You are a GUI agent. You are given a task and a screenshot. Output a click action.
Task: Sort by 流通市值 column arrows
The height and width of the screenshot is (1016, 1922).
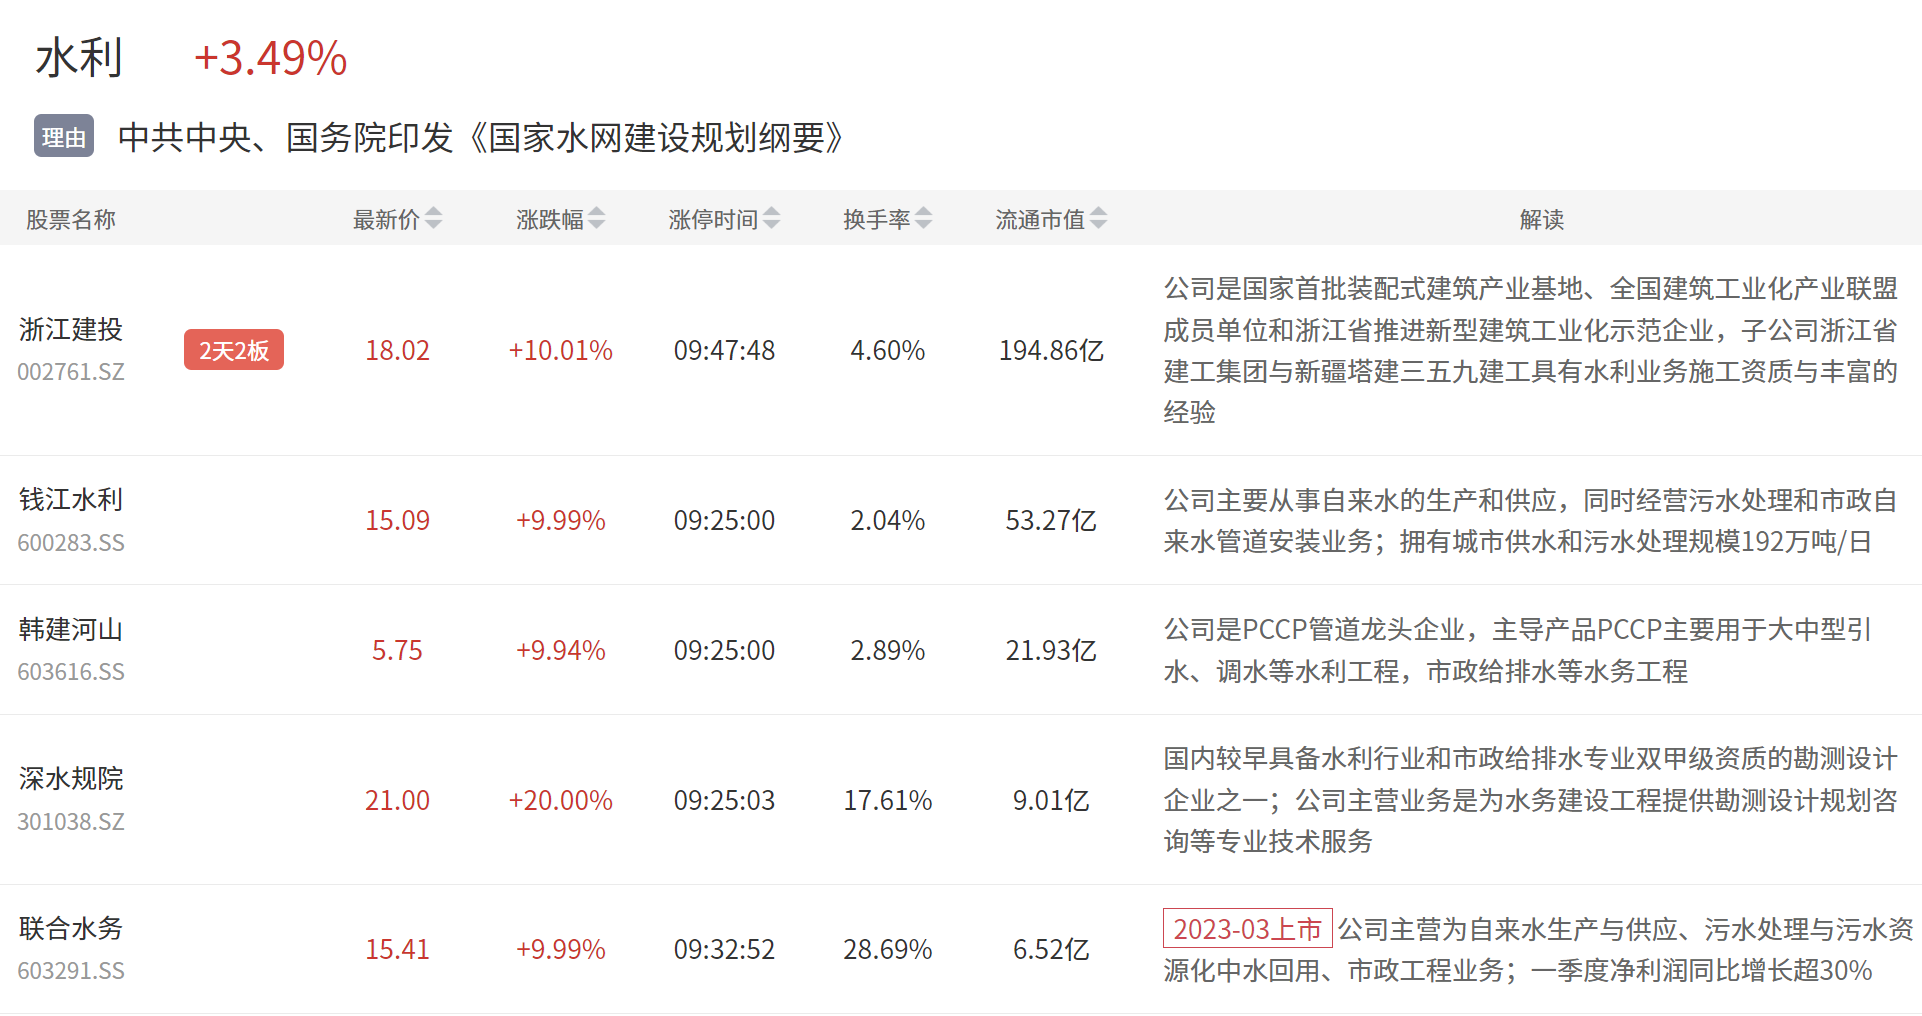tap(1098, 218)
